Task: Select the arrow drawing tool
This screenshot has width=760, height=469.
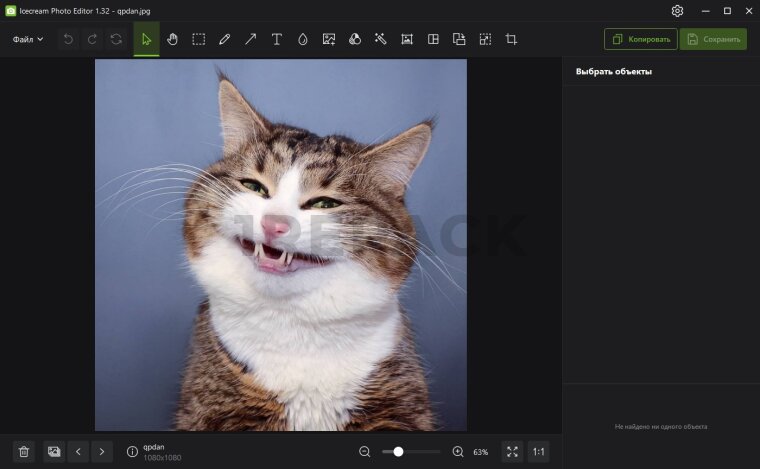Action: (x=250, y=39)
